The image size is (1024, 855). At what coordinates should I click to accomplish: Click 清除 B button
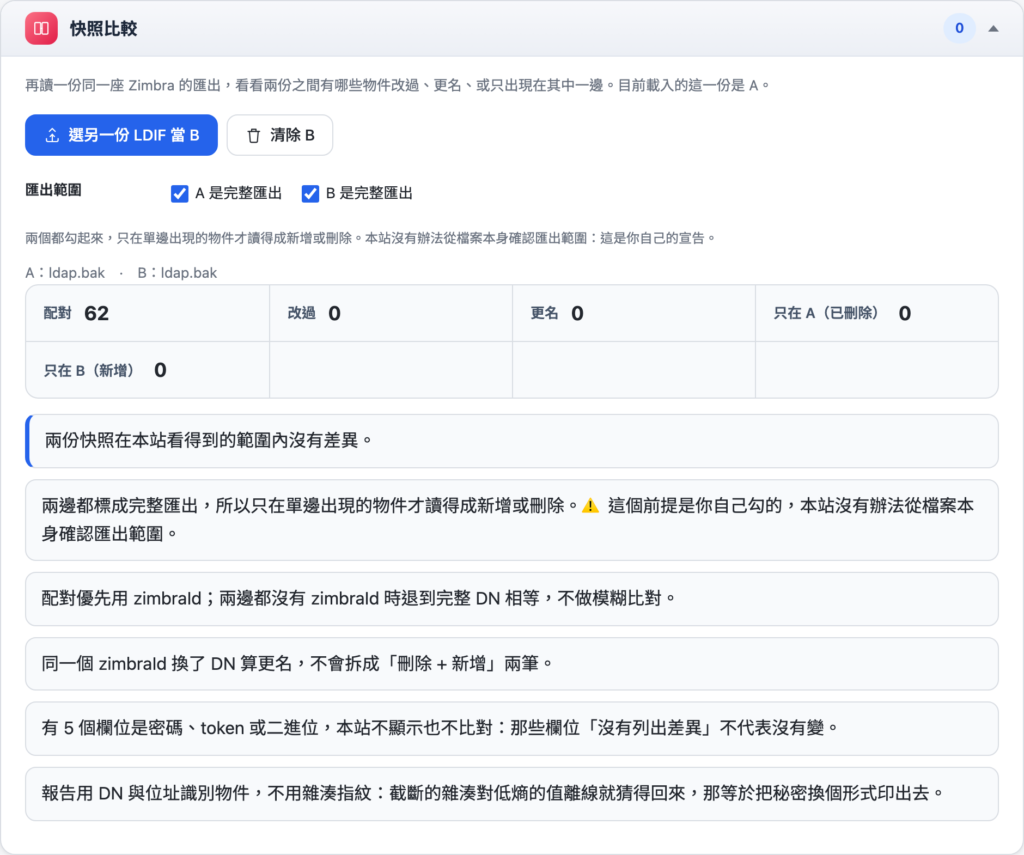(280, 135)
